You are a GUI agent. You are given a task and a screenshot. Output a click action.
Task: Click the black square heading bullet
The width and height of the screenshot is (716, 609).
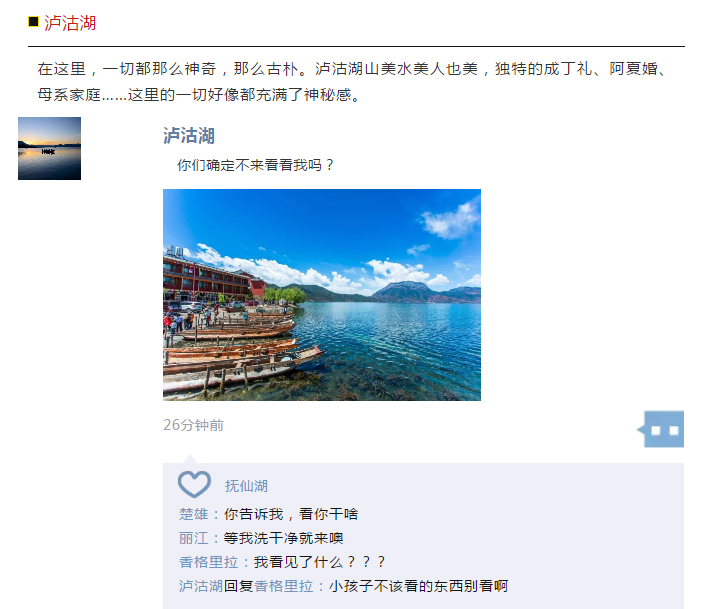coord(33,21)
